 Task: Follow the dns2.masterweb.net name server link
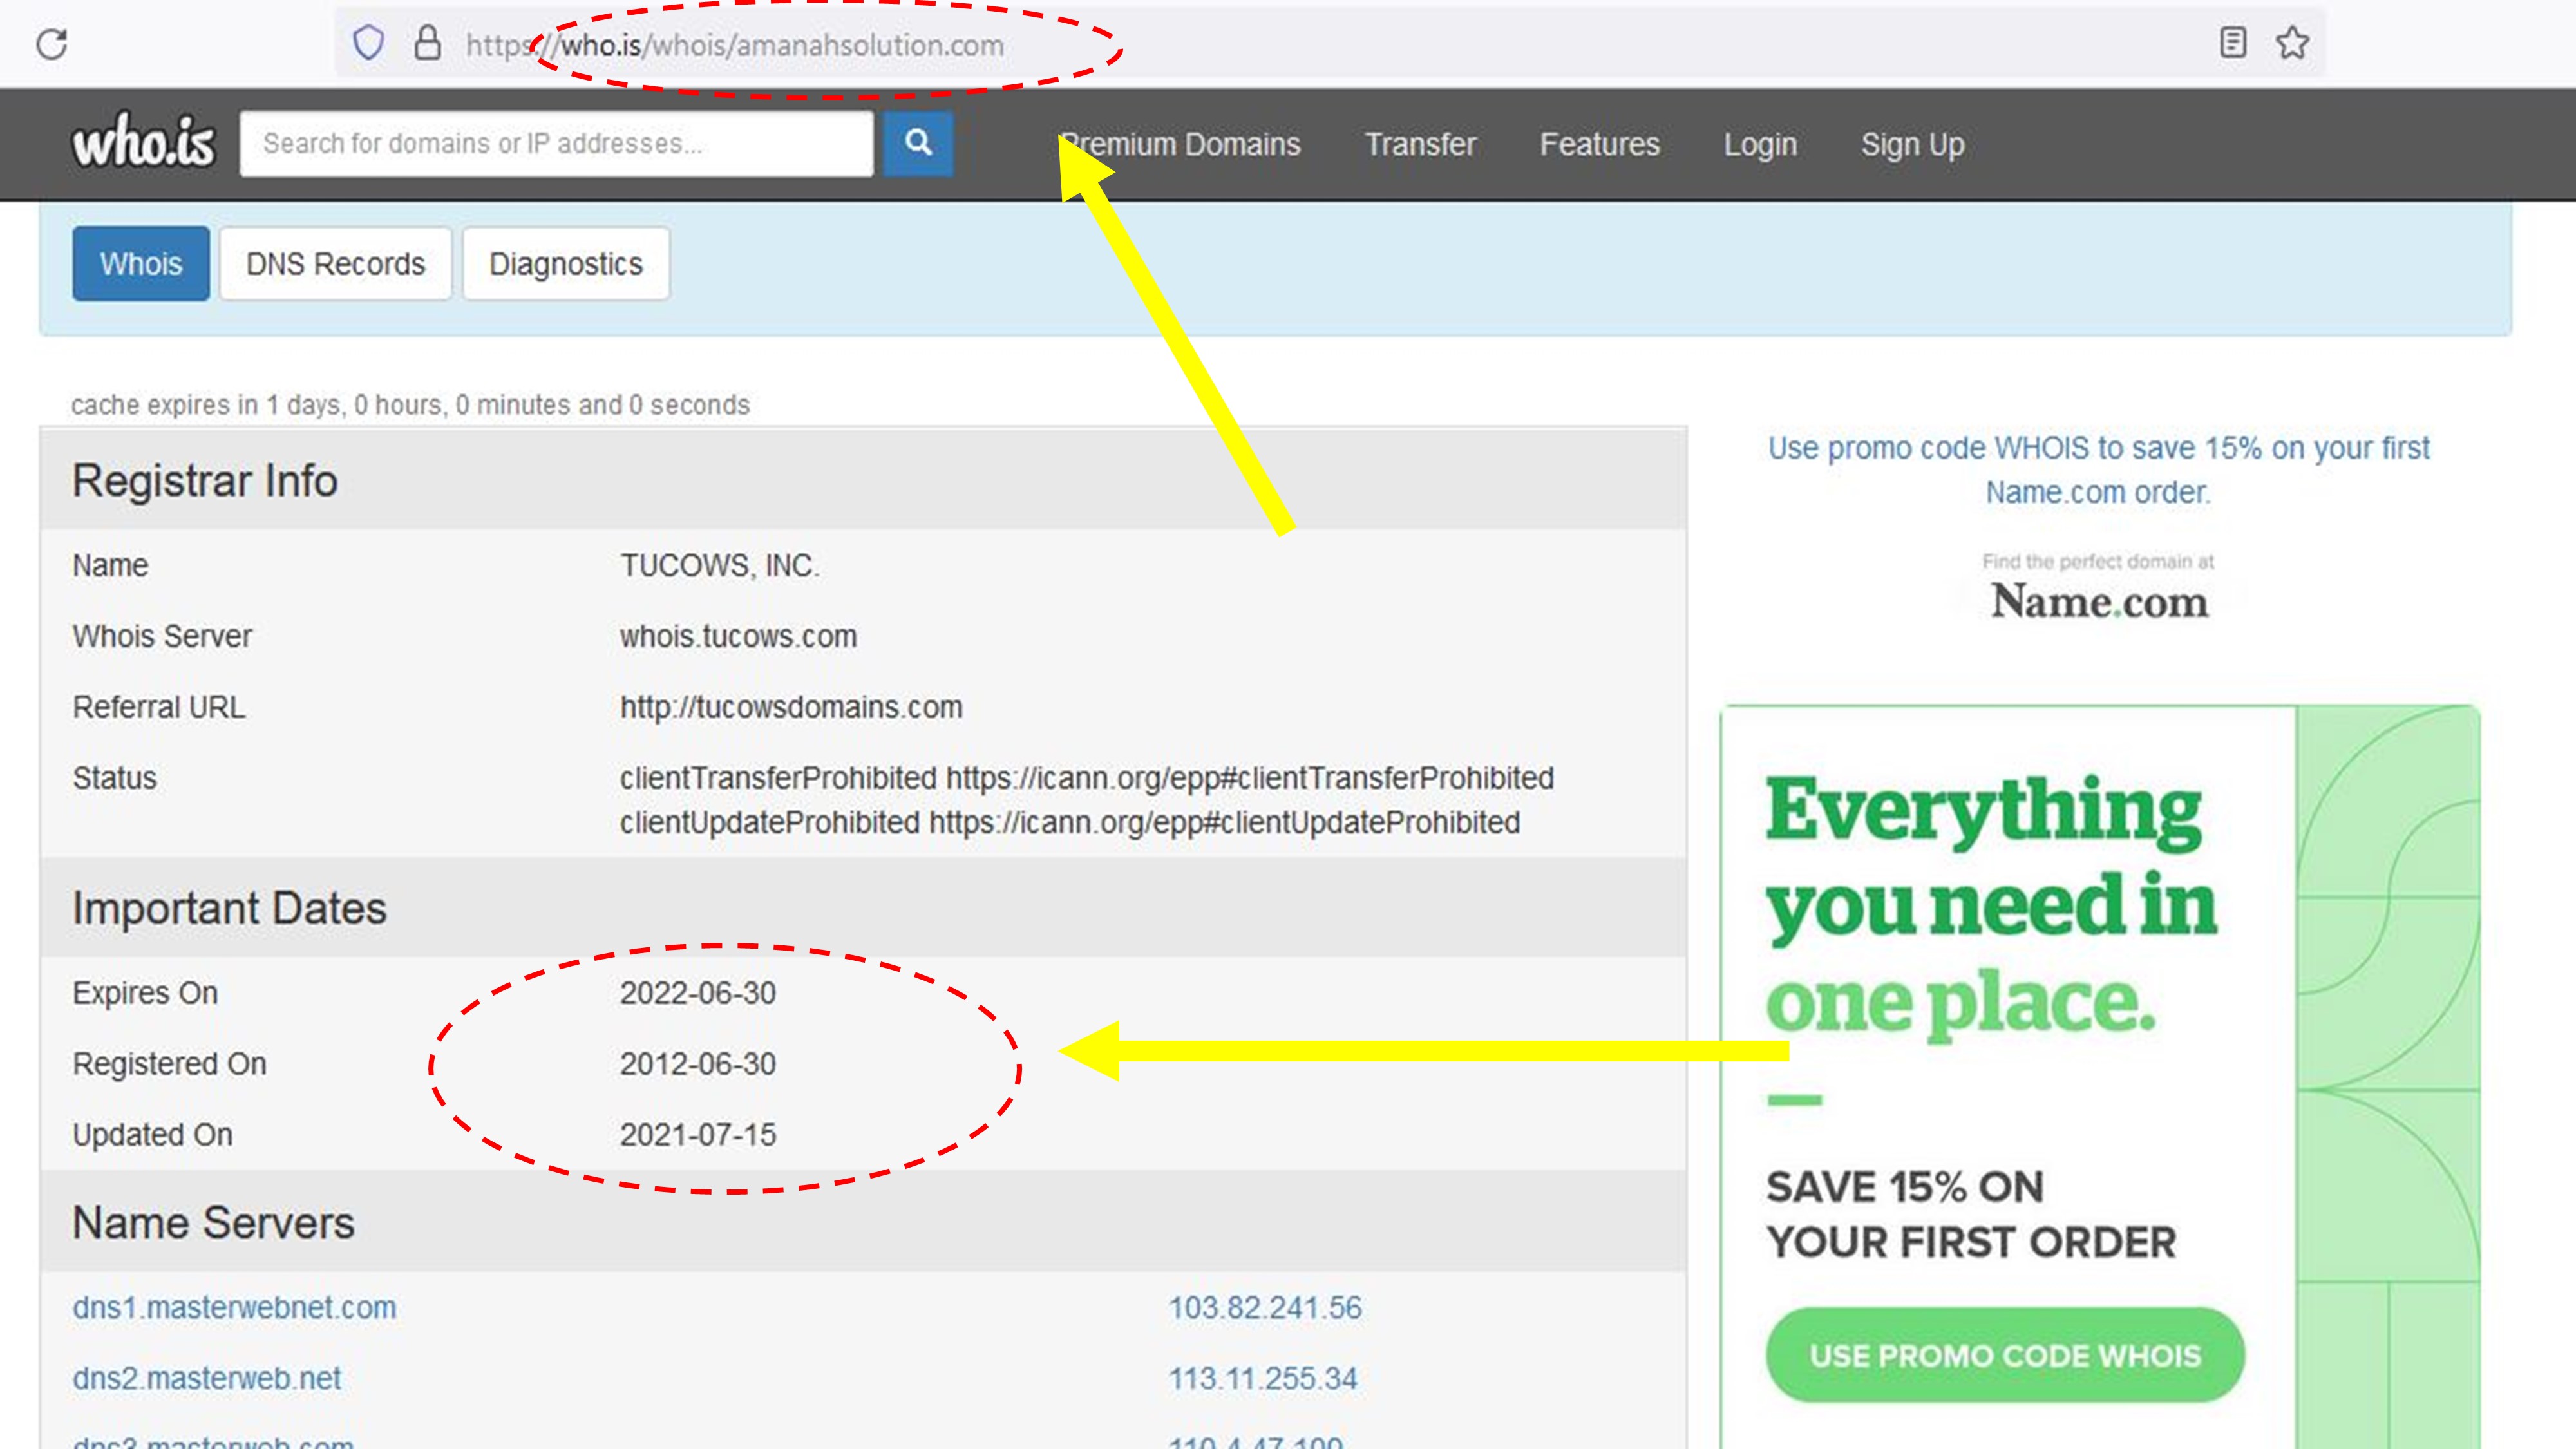(x=207, y=1378)
